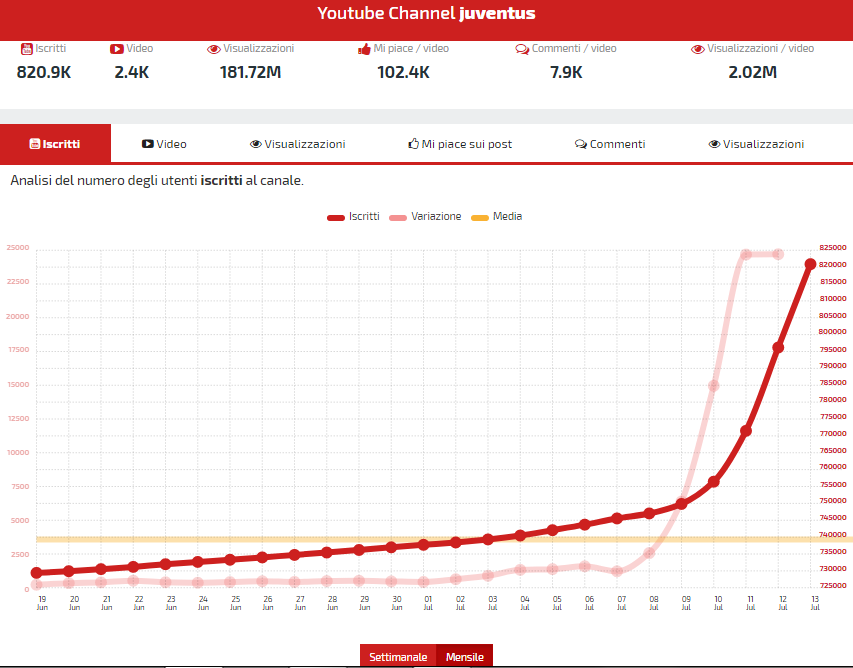Screen dimensions: 853x668
Task: Toggle the orange Media legend swatch
Action: (480, 218)
